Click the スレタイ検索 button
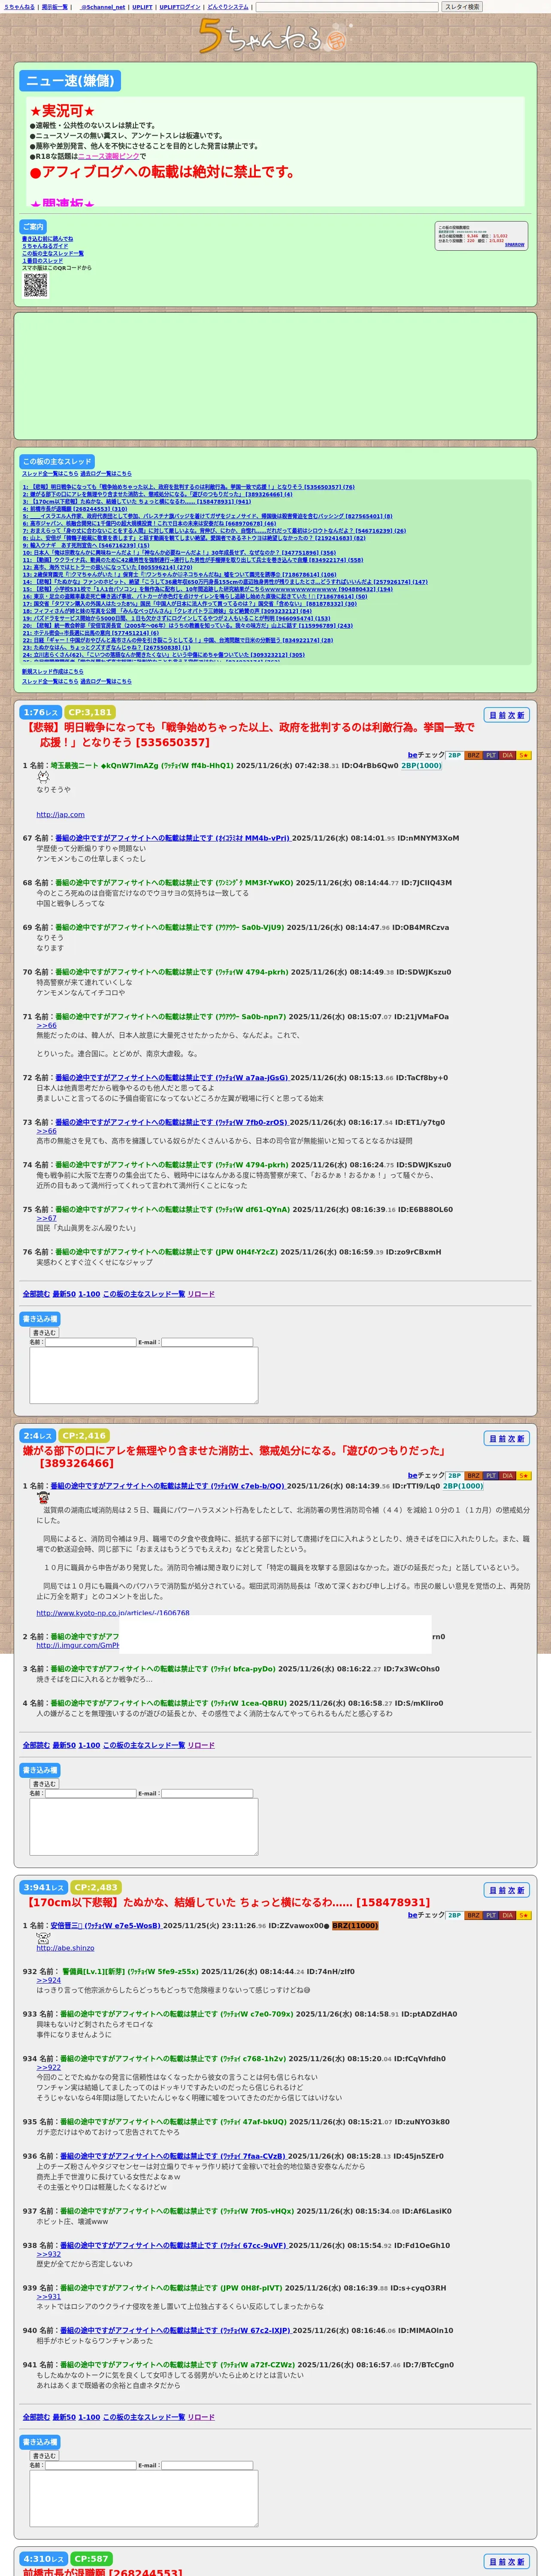 [462, 7]
